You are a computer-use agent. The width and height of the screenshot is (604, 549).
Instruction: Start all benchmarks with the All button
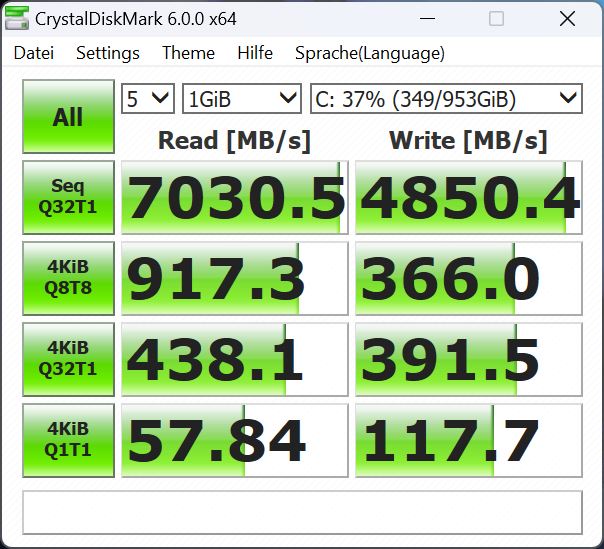(x=69, y=116)
